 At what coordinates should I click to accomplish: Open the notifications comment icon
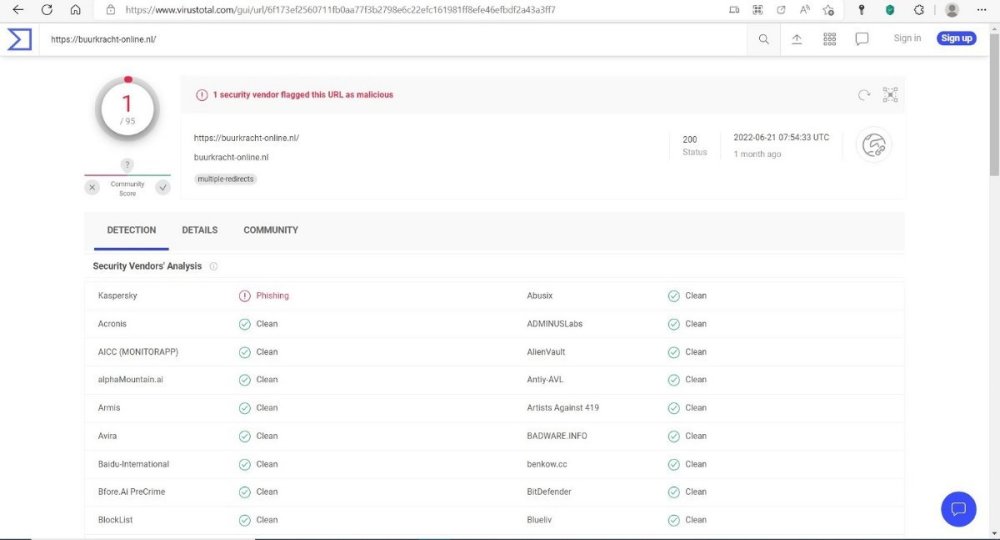[861, 39]
